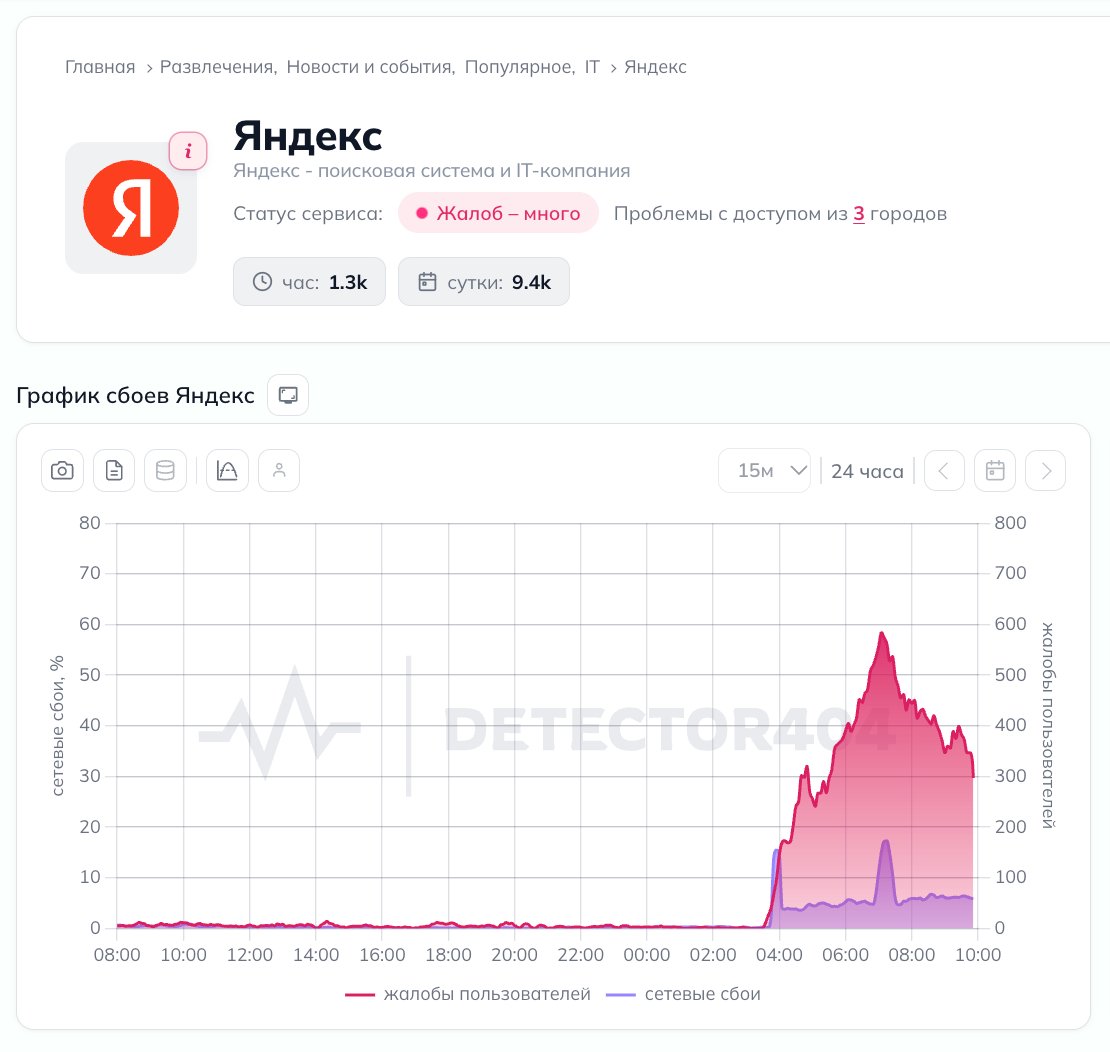
Task: Click the 'Яндекс' breadcrumb item
Action: (x=656, y=67)
